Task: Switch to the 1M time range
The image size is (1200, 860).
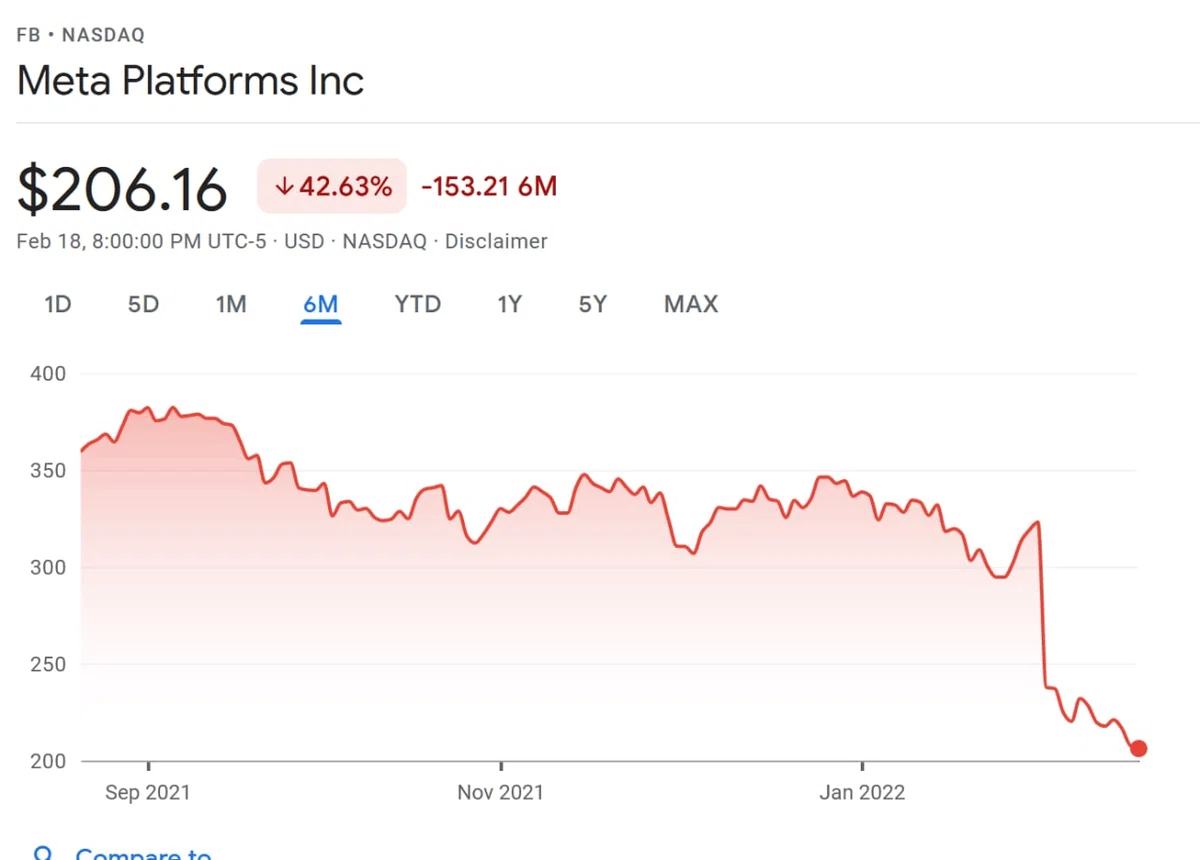Action: 231,304
